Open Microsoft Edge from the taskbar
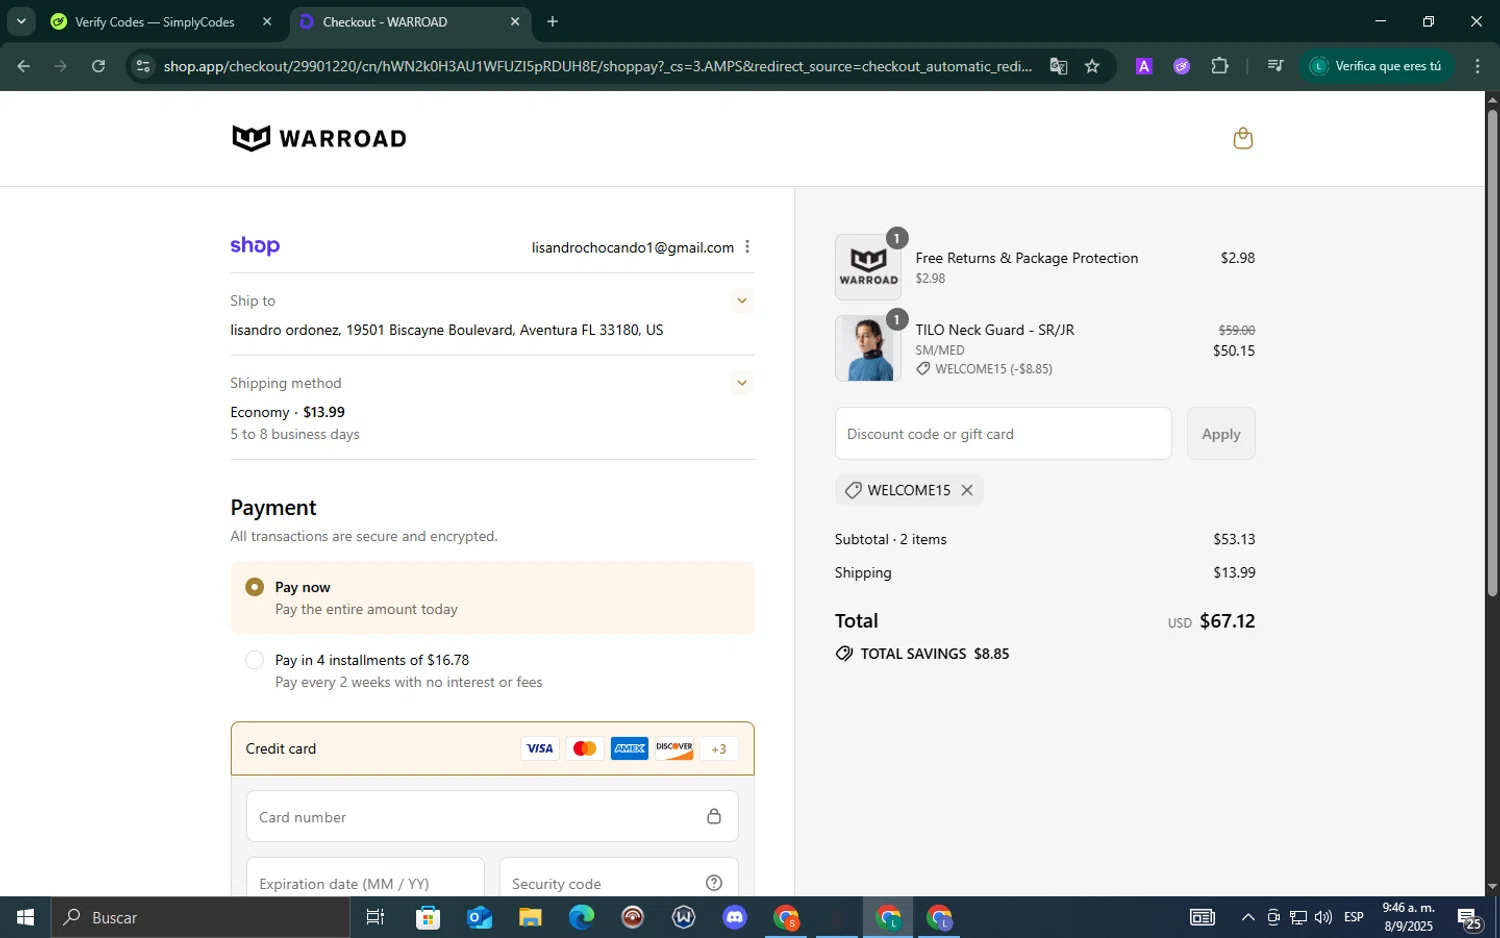 click(581, 917)
